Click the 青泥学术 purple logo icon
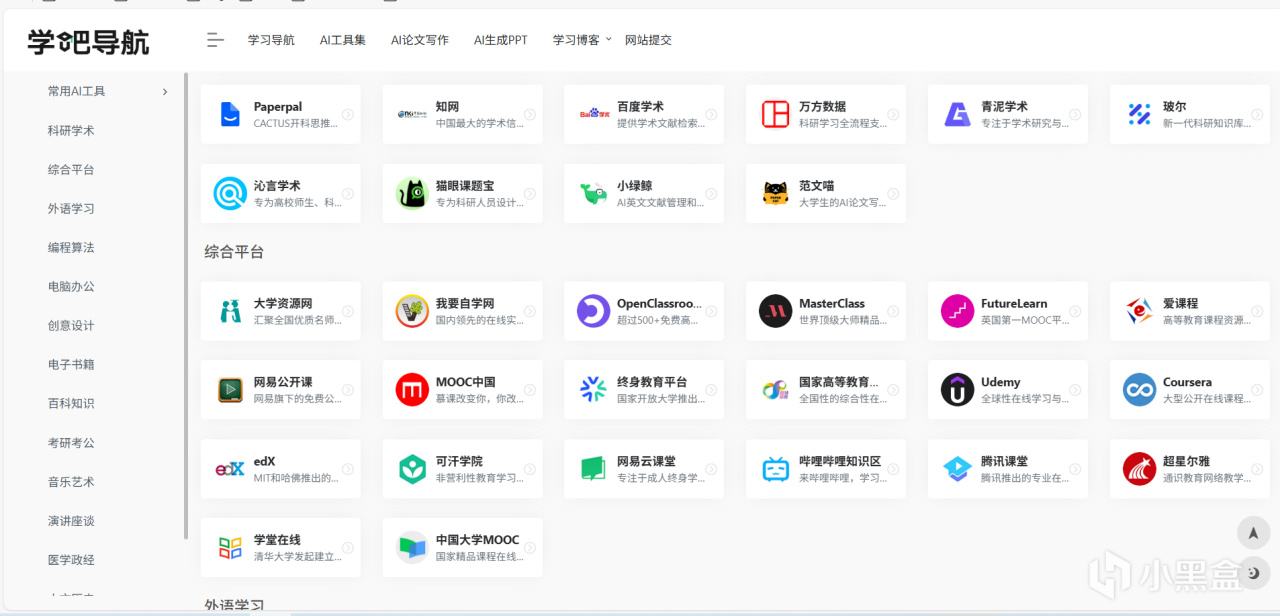Screen dimensions: 1280x616 click(x=957, y=114)
